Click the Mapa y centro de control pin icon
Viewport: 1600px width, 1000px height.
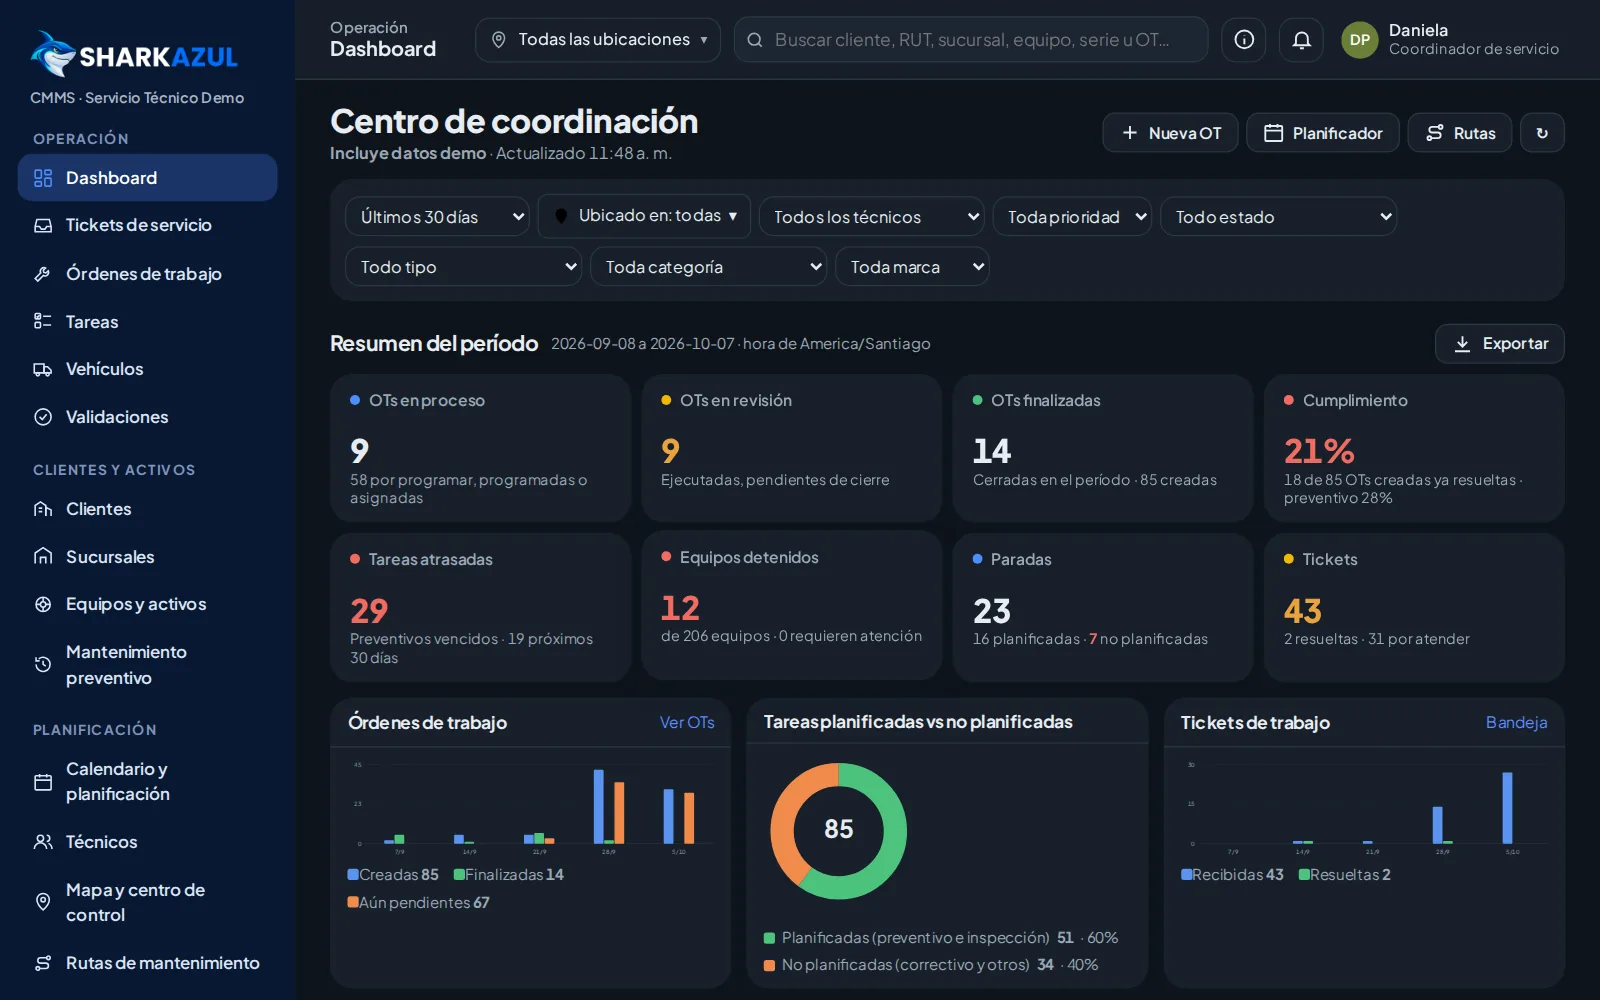pyautogui.click(x=43, y=902)
